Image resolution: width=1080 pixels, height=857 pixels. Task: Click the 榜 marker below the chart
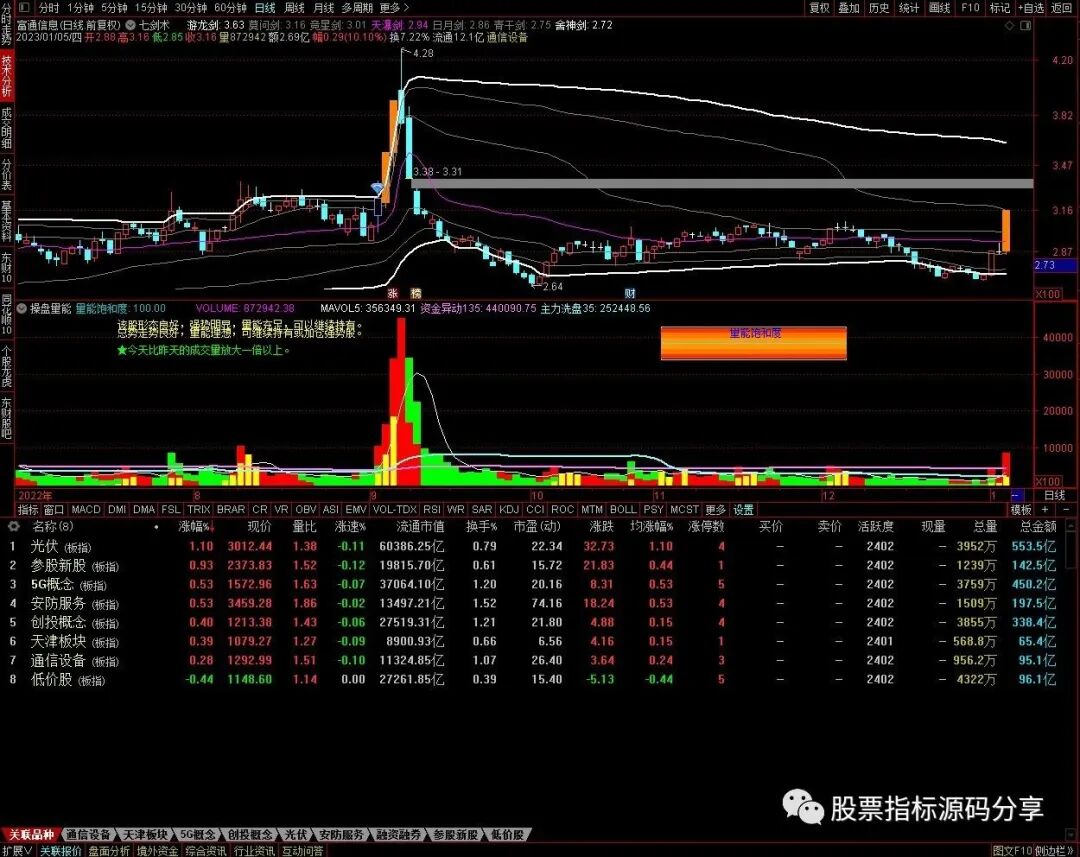tap(416, 293)
